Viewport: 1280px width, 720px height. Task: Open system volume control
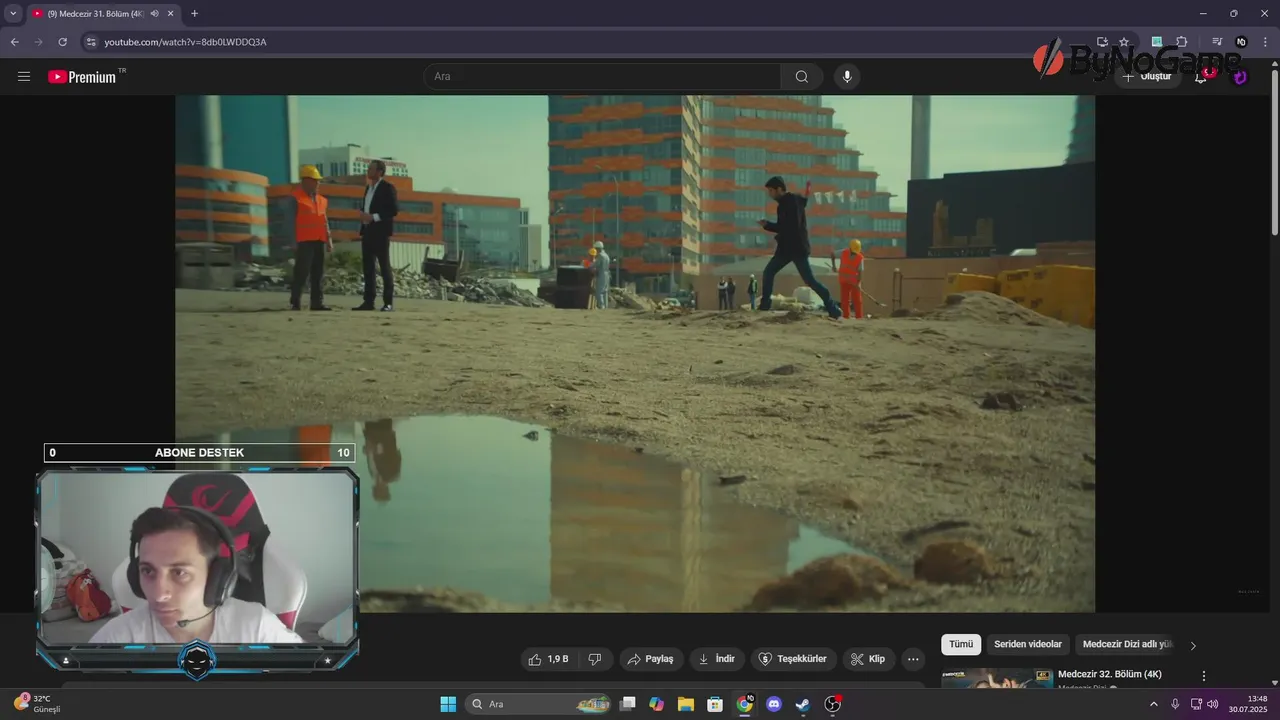click(x=1213, y=704)
